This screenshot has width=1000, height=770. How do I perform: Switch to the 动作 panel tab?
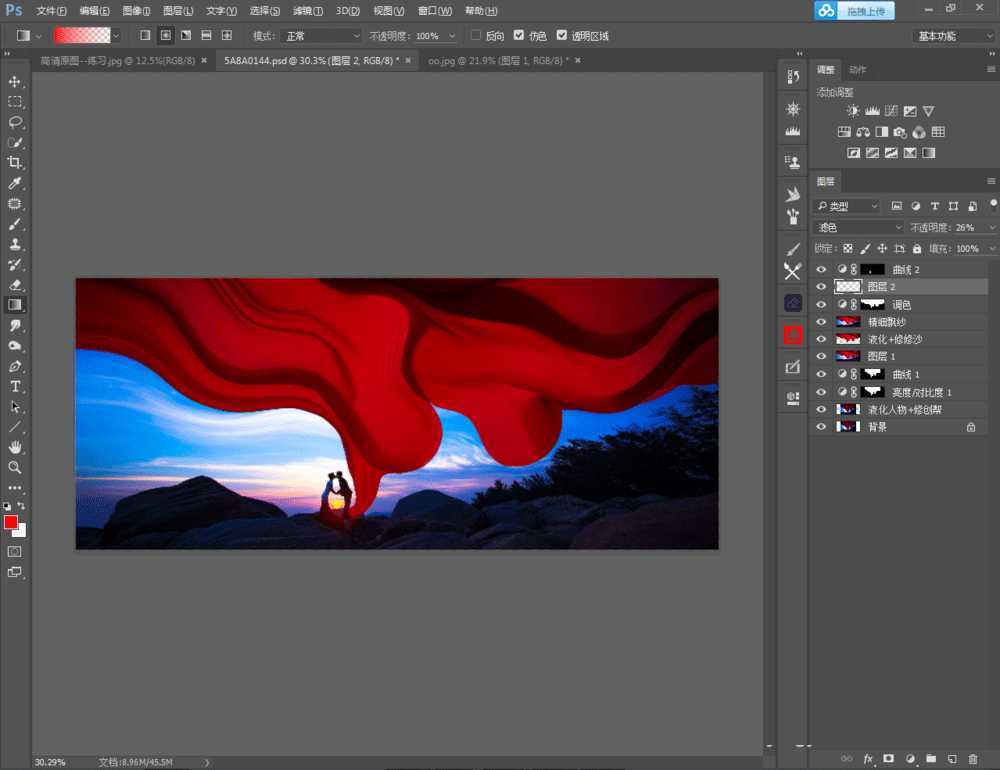857,70
